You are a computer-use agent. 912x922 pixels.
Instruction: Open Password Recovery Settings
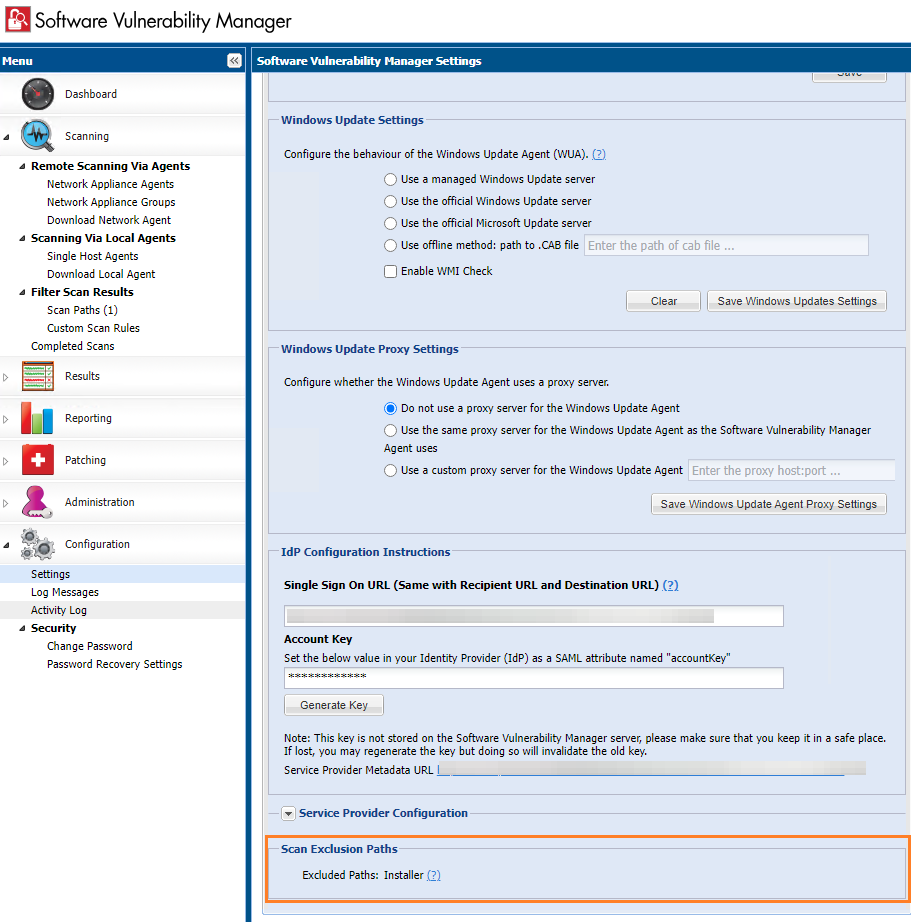click(x=115, y=664)
